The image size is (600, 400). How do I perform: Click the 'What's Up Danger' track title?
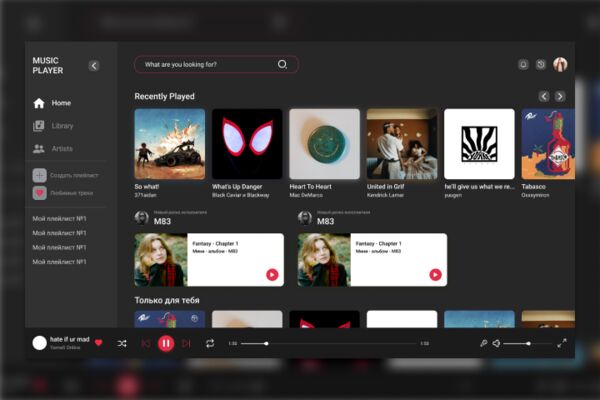tap(237, 187)
